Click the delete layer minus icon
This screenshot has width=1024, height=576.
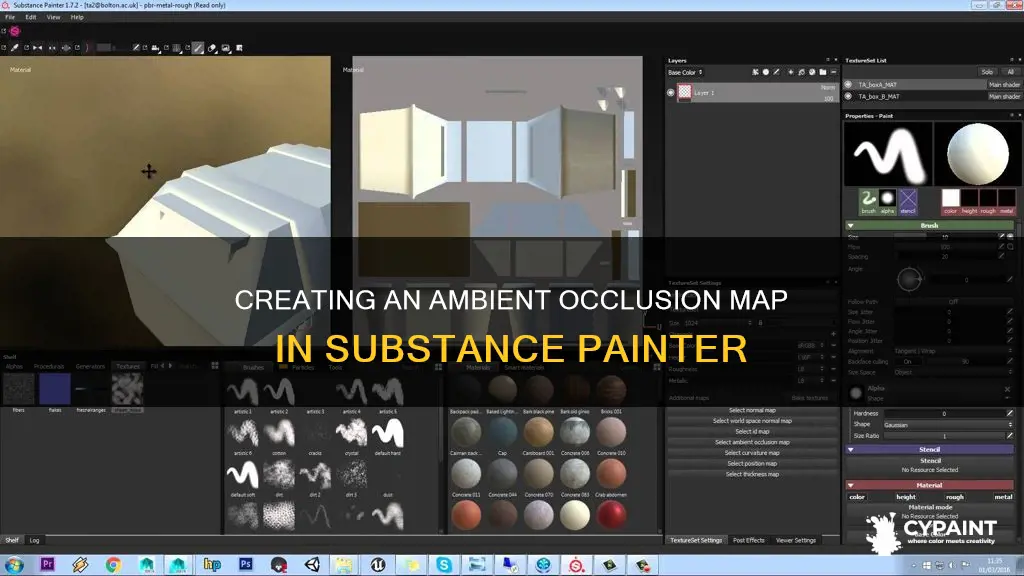point(833,72)
